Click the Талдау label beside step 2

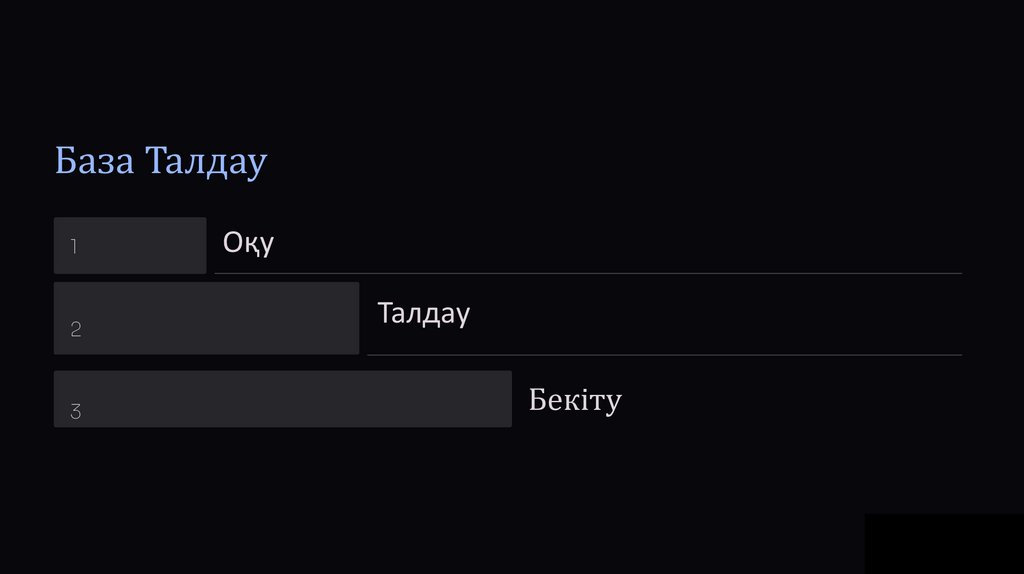(x=423, y=313)
